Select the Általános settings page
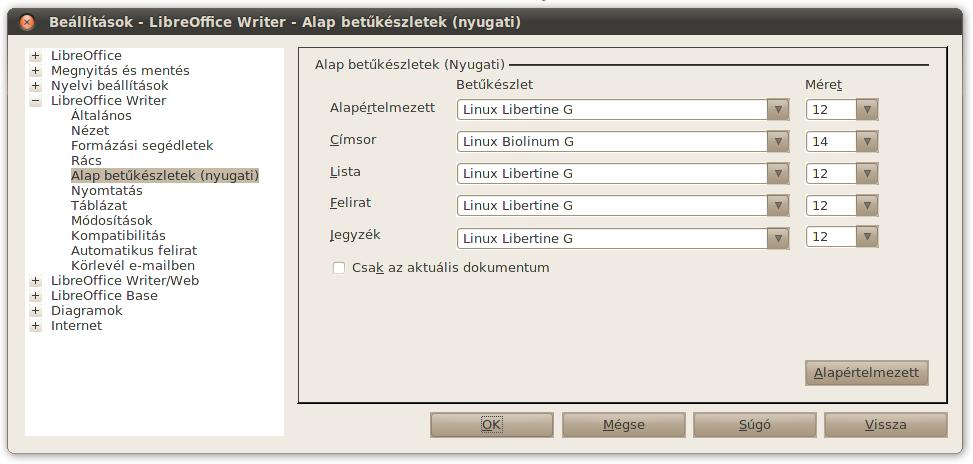 tap(101, 115)
